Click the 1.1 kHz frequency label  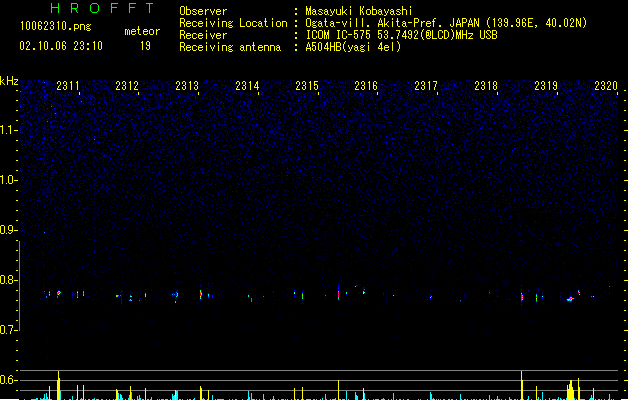point(8,130)
